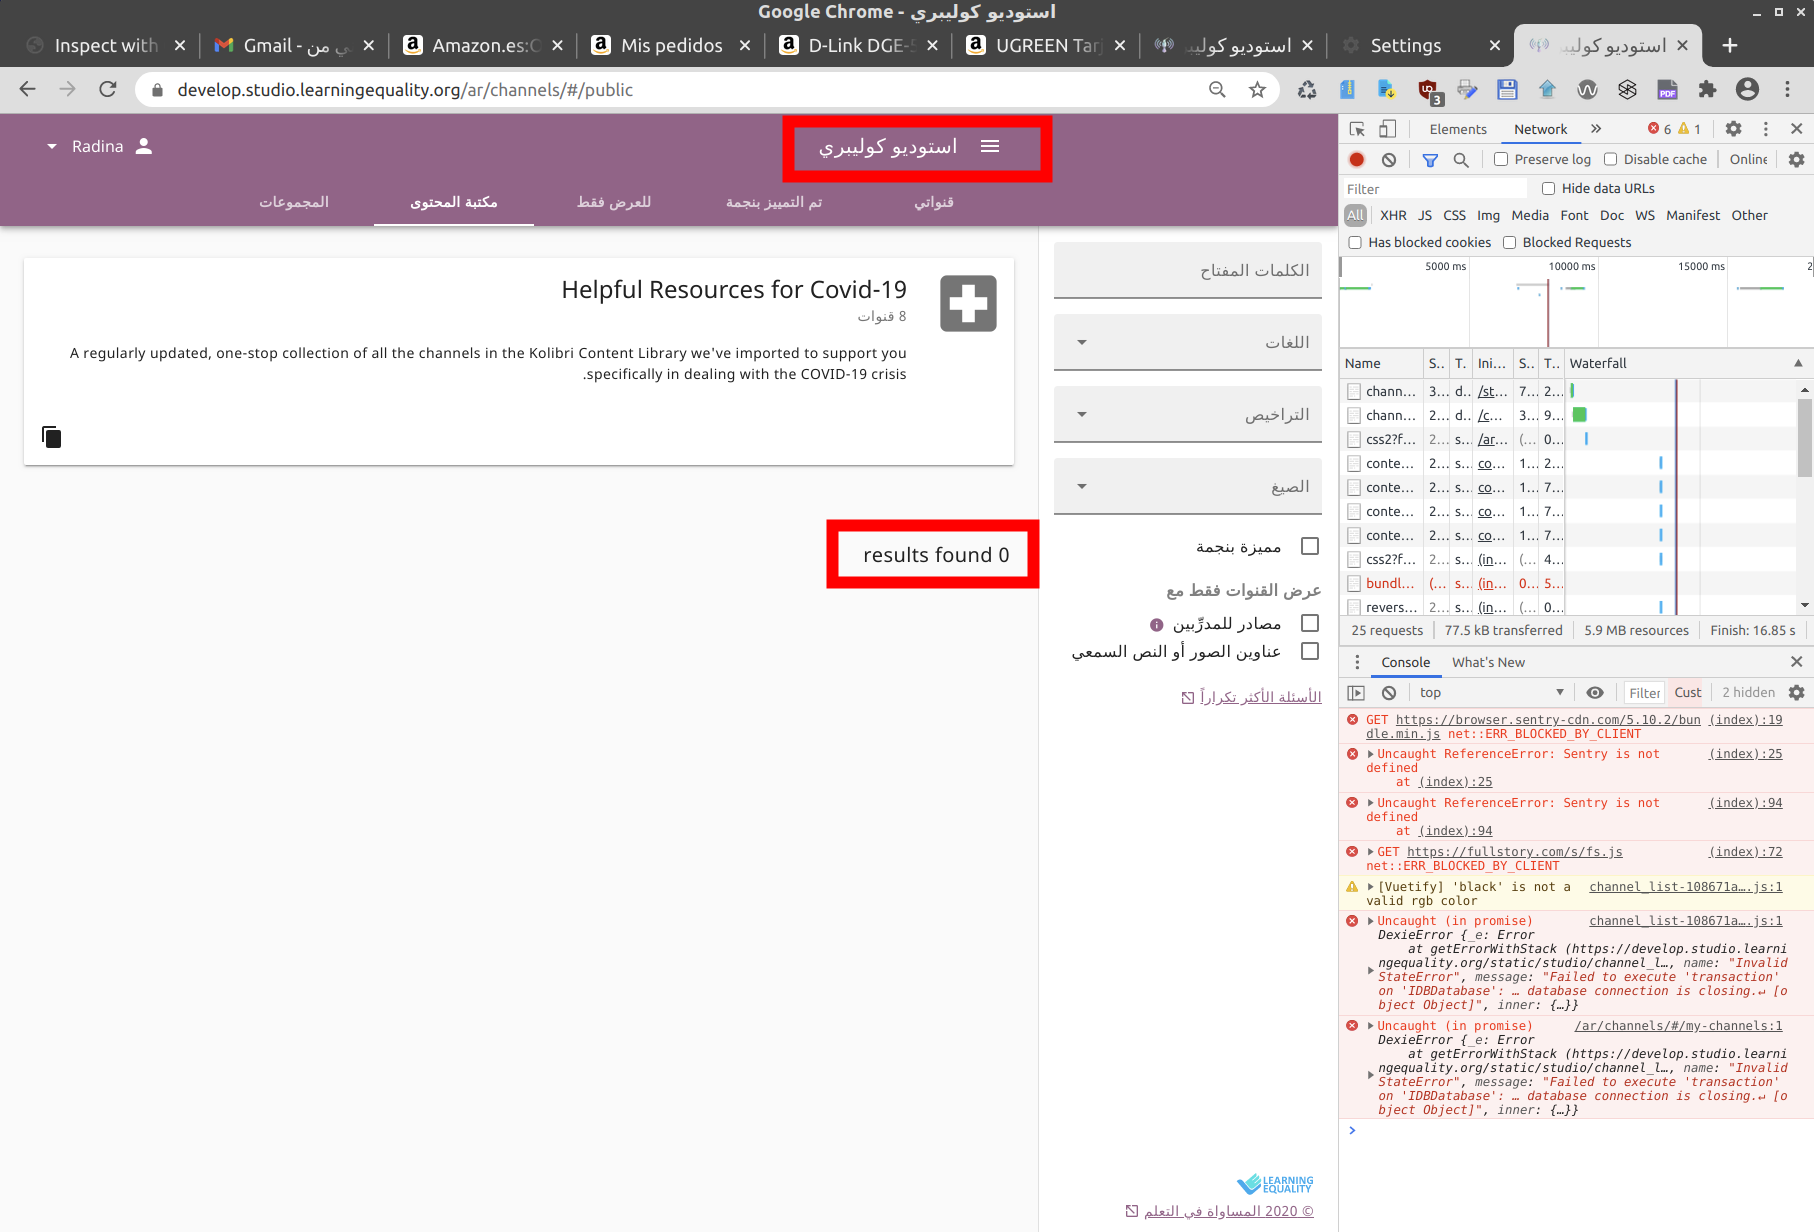Viewport: 1814px width, 1232px height.
Task: Toggle Hide data URLs checkbox
Action: tap(1548, 188)
